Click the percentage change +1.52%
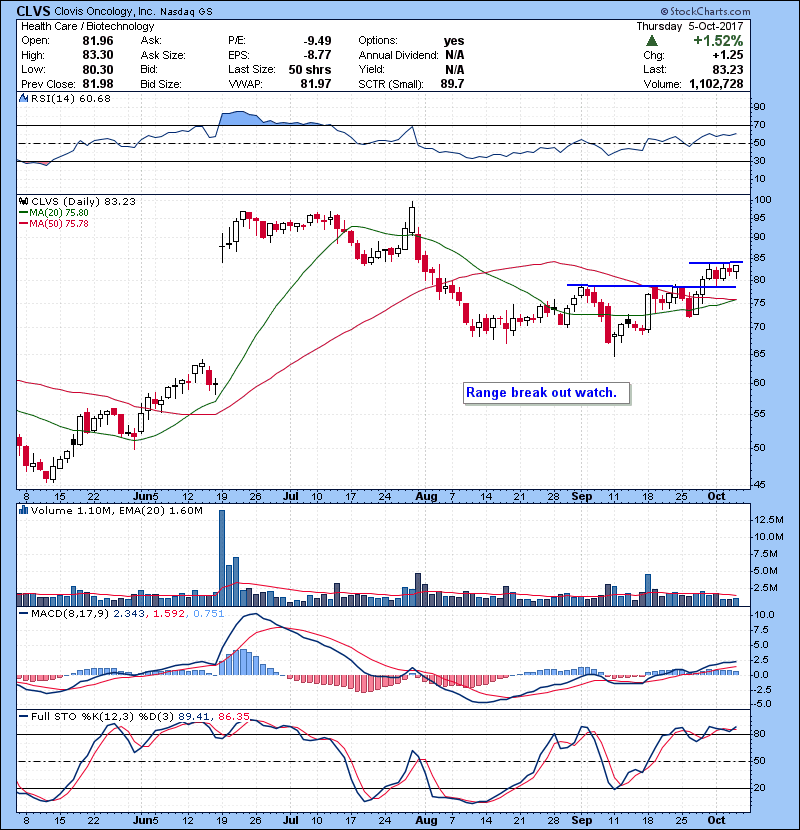800x830 pixels. coord(718,41)
